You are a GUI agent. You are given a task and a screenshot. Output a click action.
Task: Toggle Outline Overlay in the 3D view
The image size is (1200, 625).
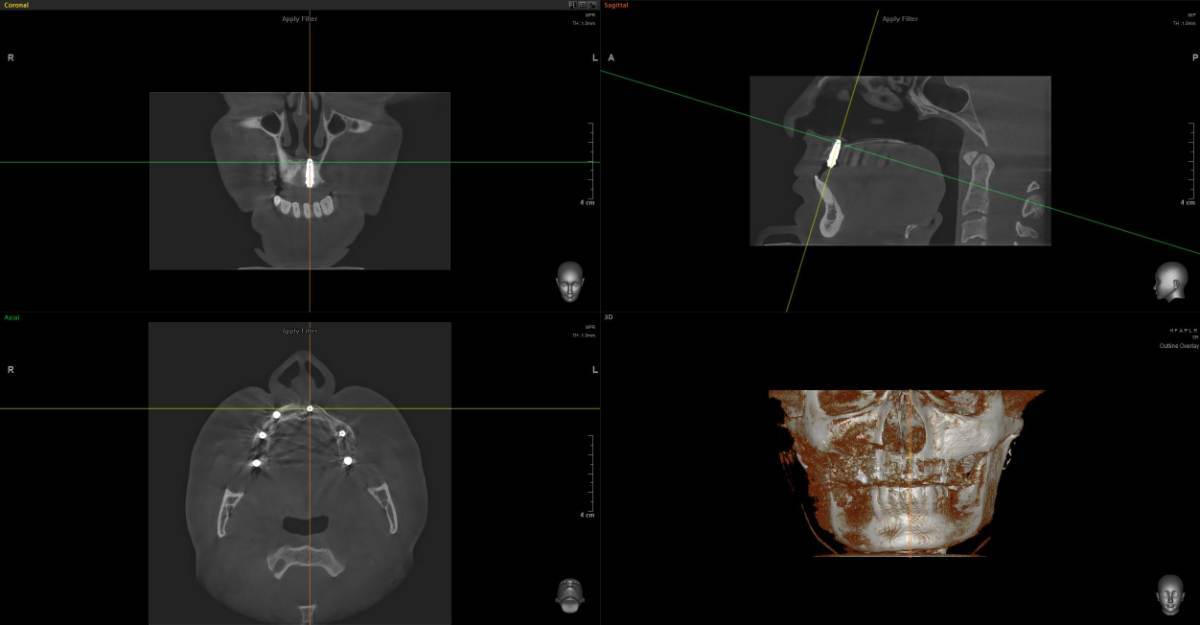click(1179, 346)
